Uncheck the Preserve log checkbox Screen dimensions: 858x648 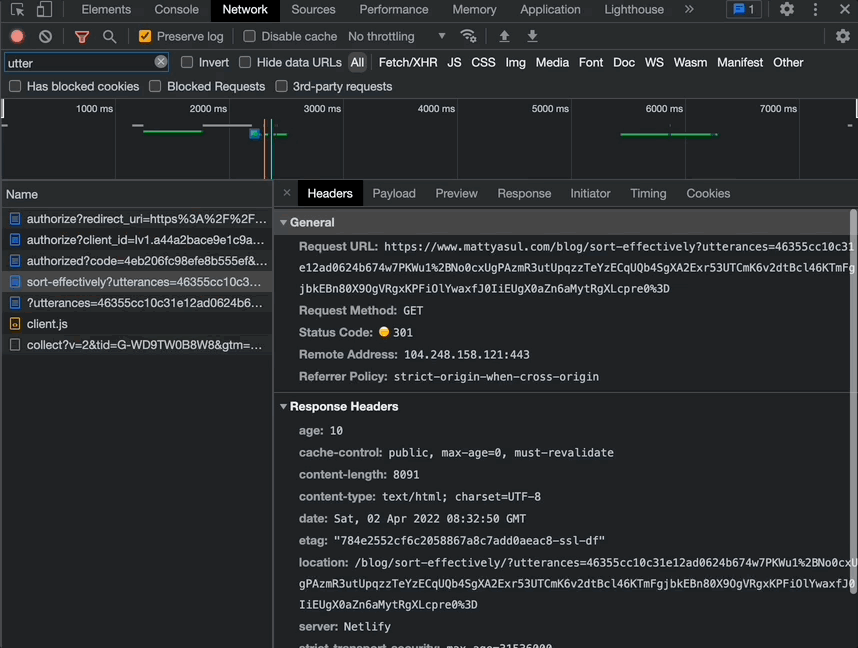coord(145,37)
